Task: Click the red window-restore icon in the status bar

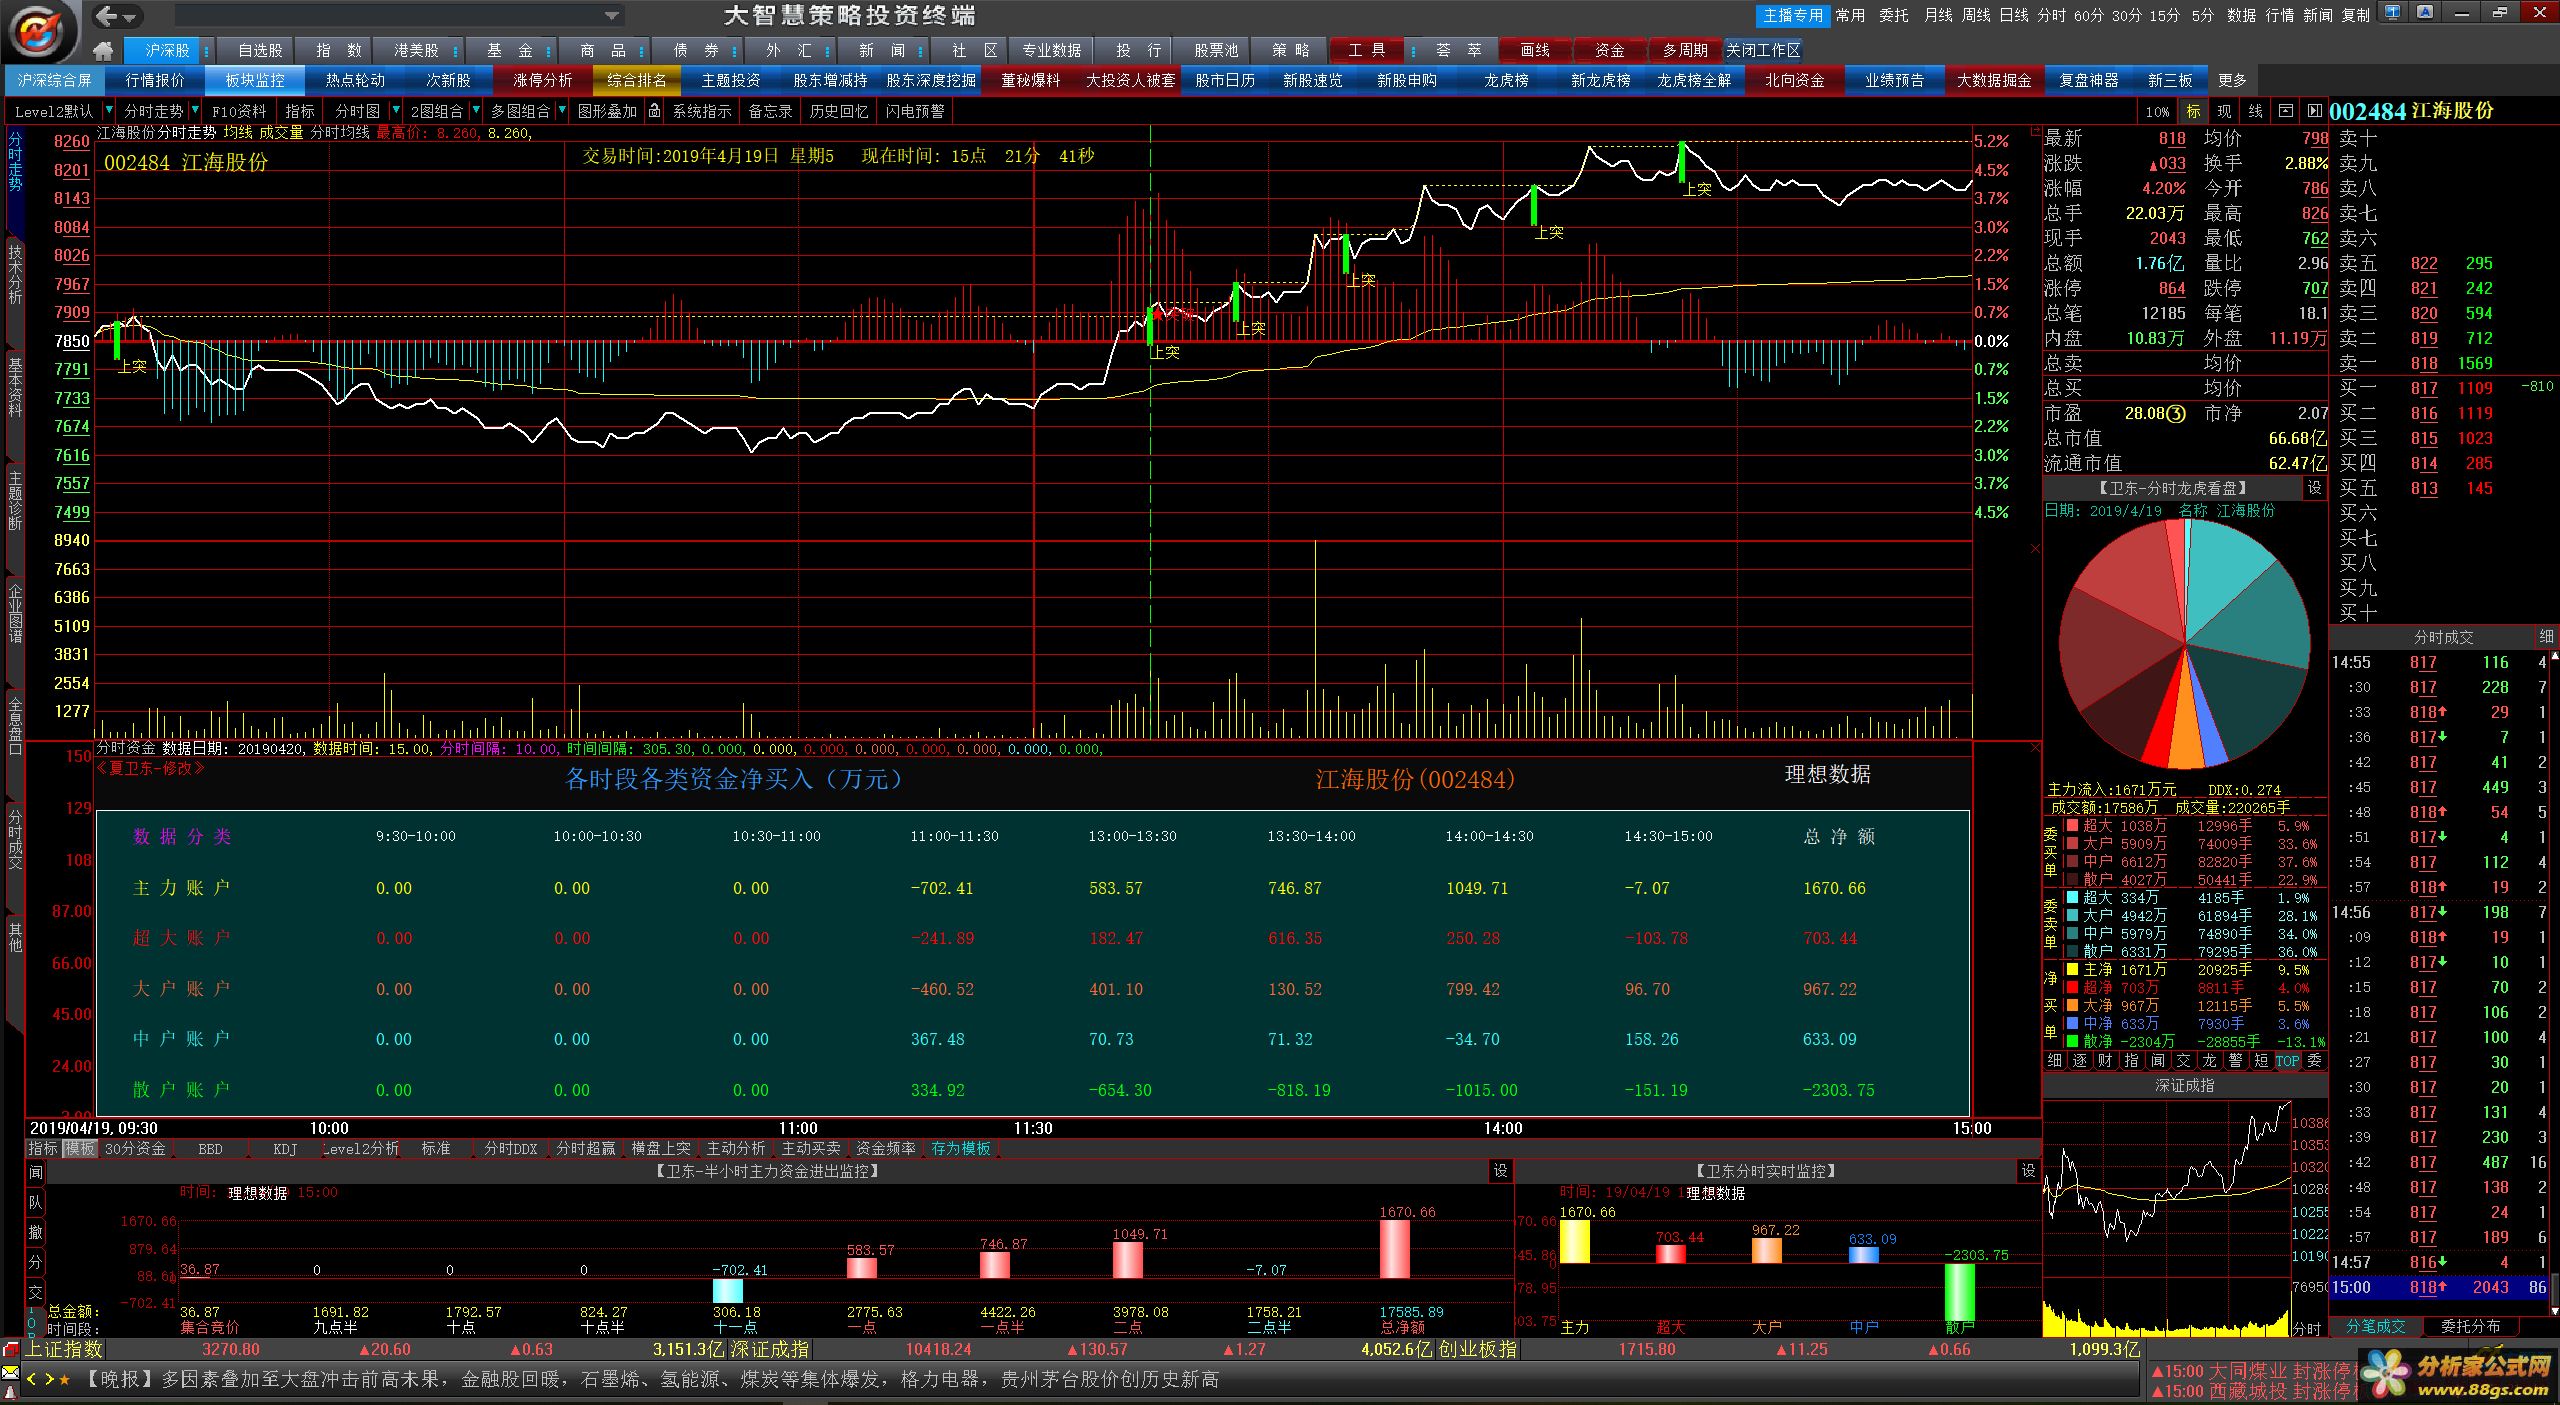Action: 10,1350
